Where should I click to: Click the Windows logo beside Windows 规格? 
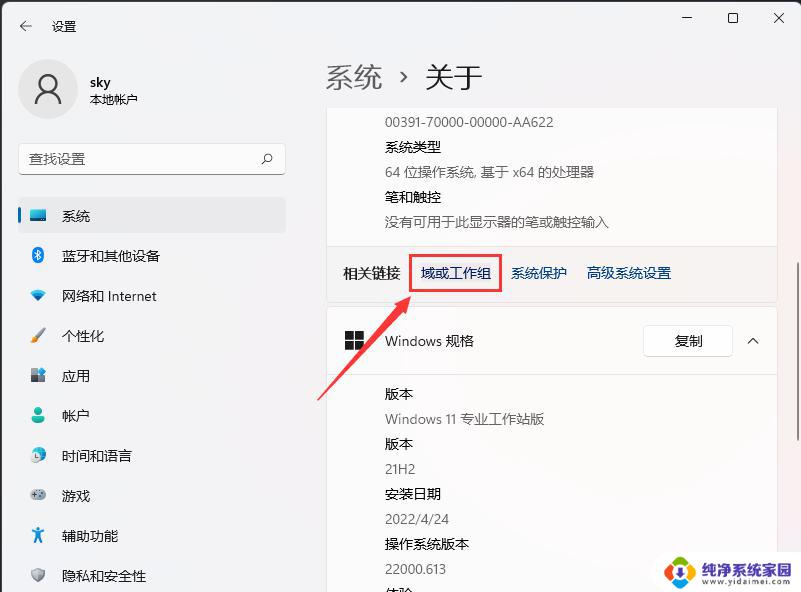(x=354, y=341)
